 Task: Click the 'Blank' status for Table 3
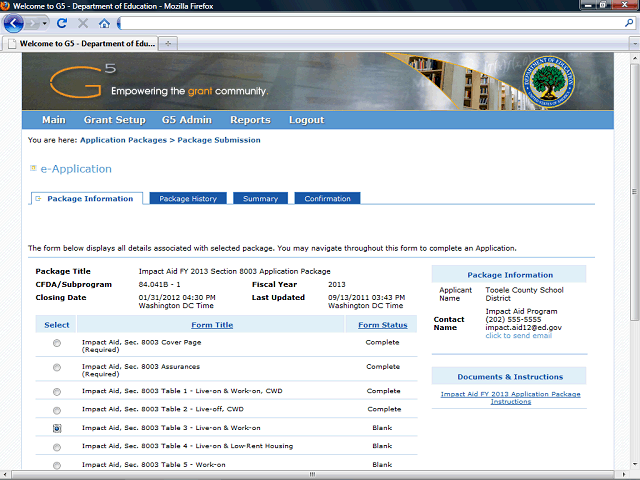click(382, 428)
